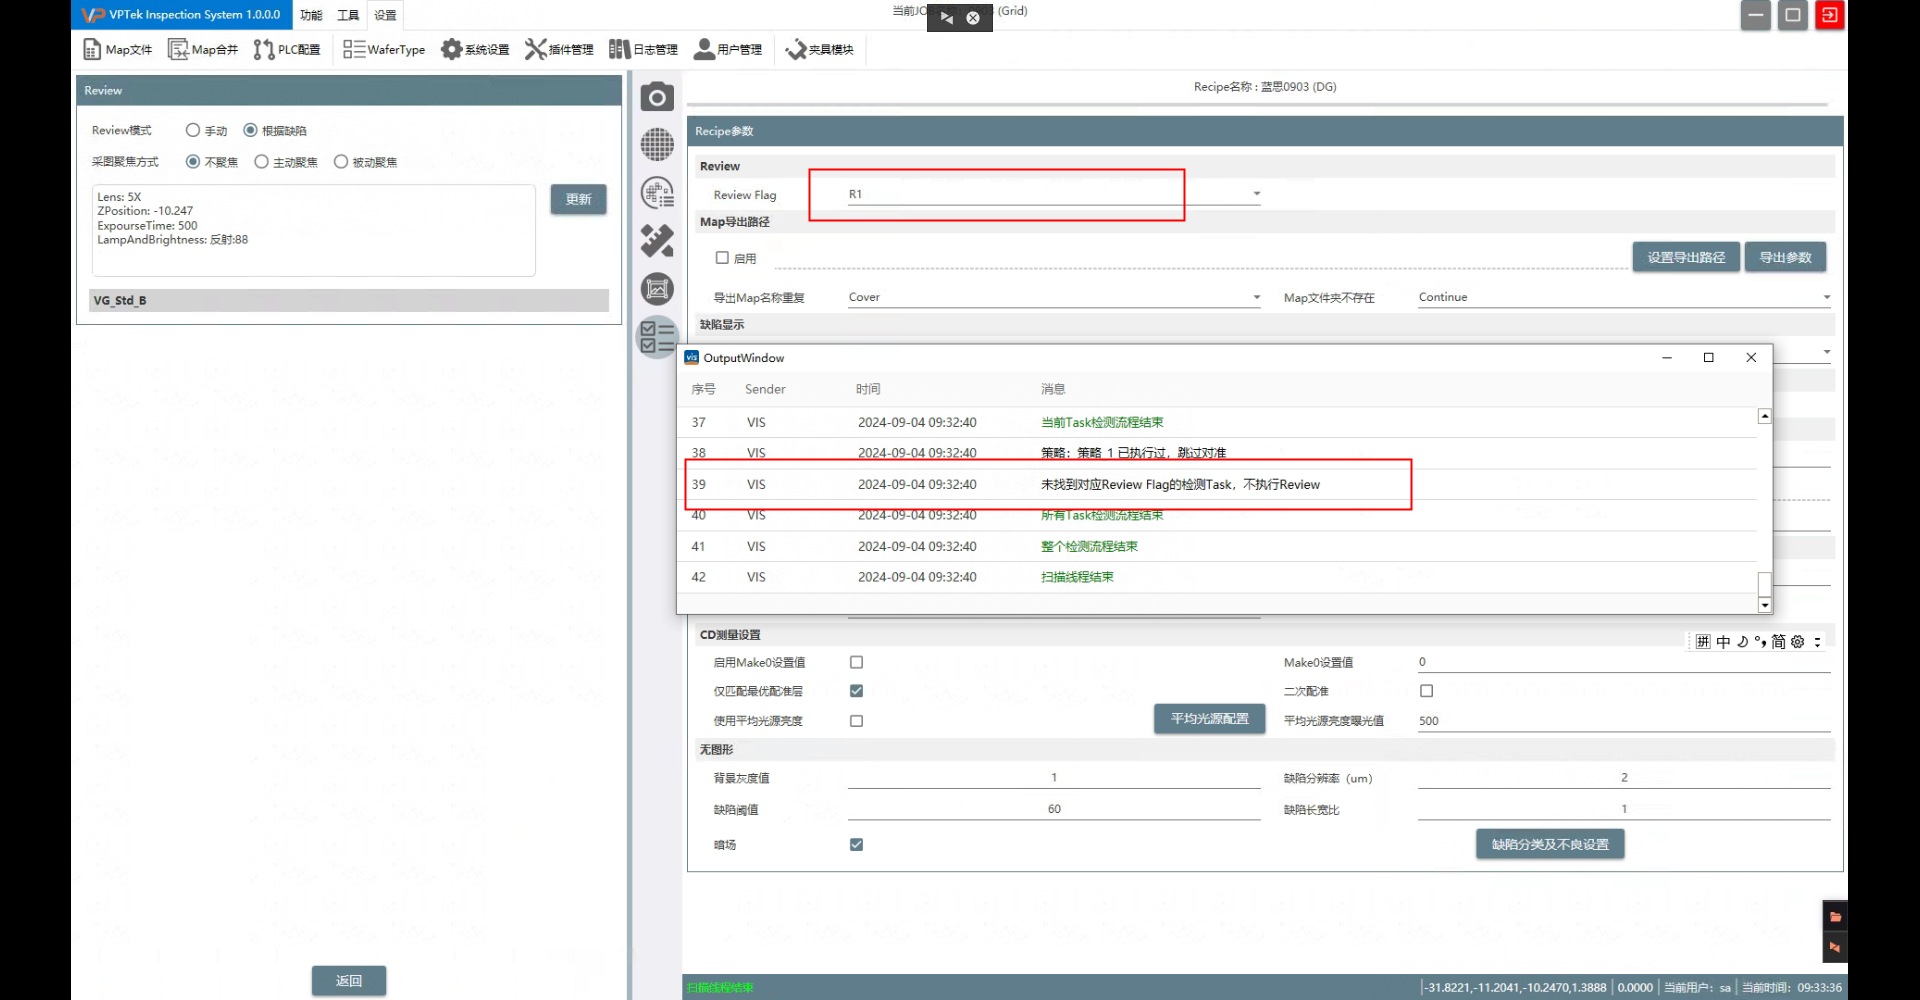Click the IME settings gear icon
Viewport: 1920px width, 1000px height.
pyautogui.click(x=1797, y=642)
